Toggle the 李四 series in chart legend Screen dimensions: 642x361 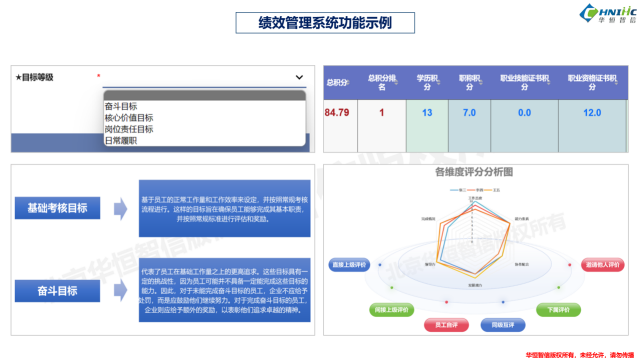[475, 190]
